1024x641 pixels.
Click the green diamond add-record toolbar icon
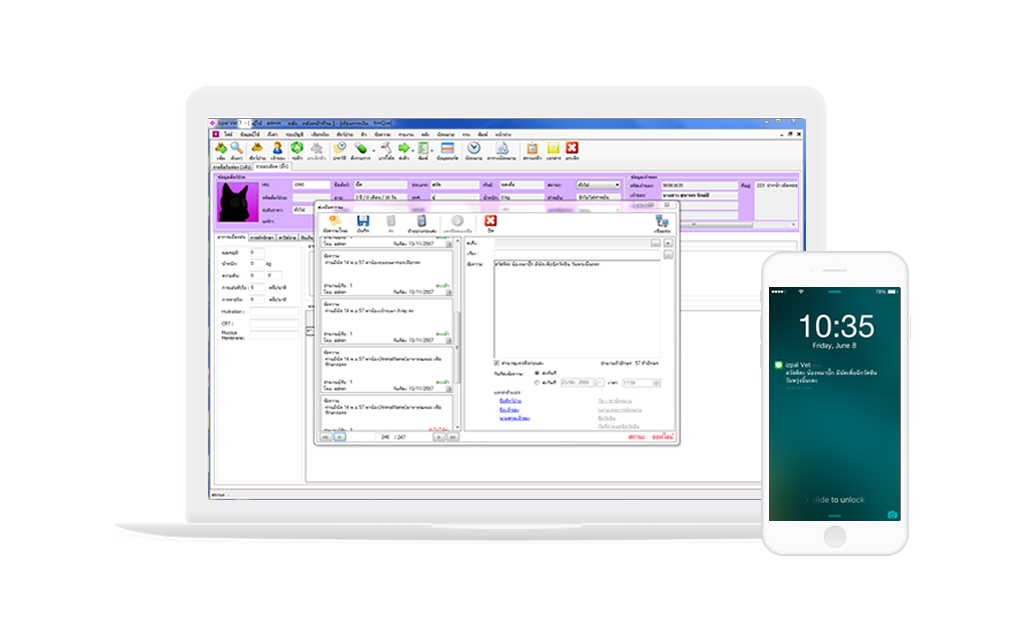tap(221, 149)
